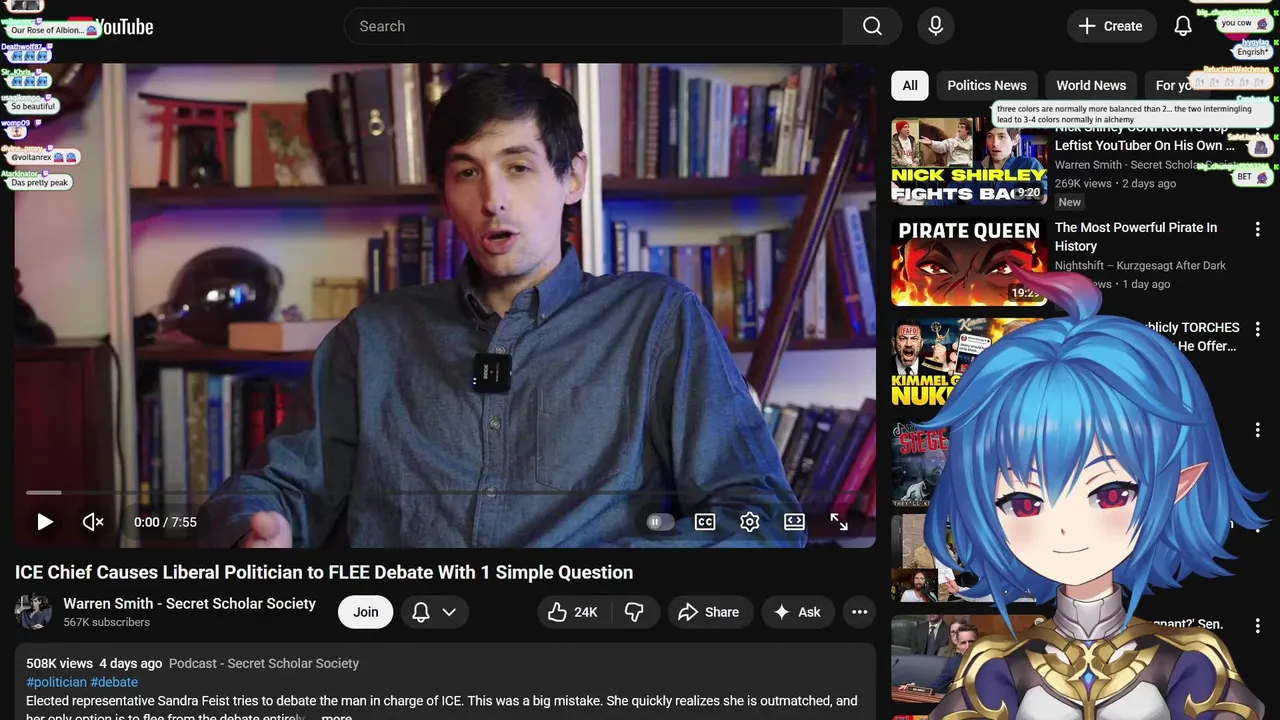Focus the Search input field

tap(593, 26)
